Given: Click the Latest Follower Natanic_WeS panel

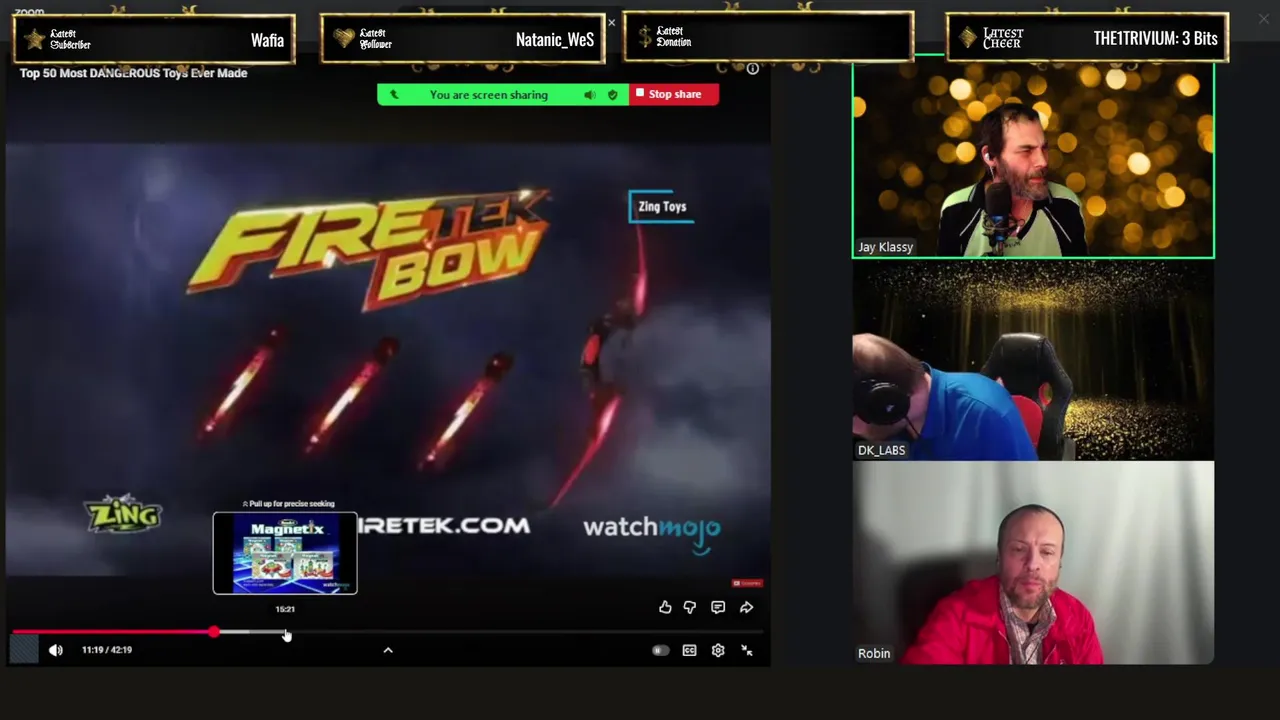Looking at the screenshot, I should click(x=463, y=39).
